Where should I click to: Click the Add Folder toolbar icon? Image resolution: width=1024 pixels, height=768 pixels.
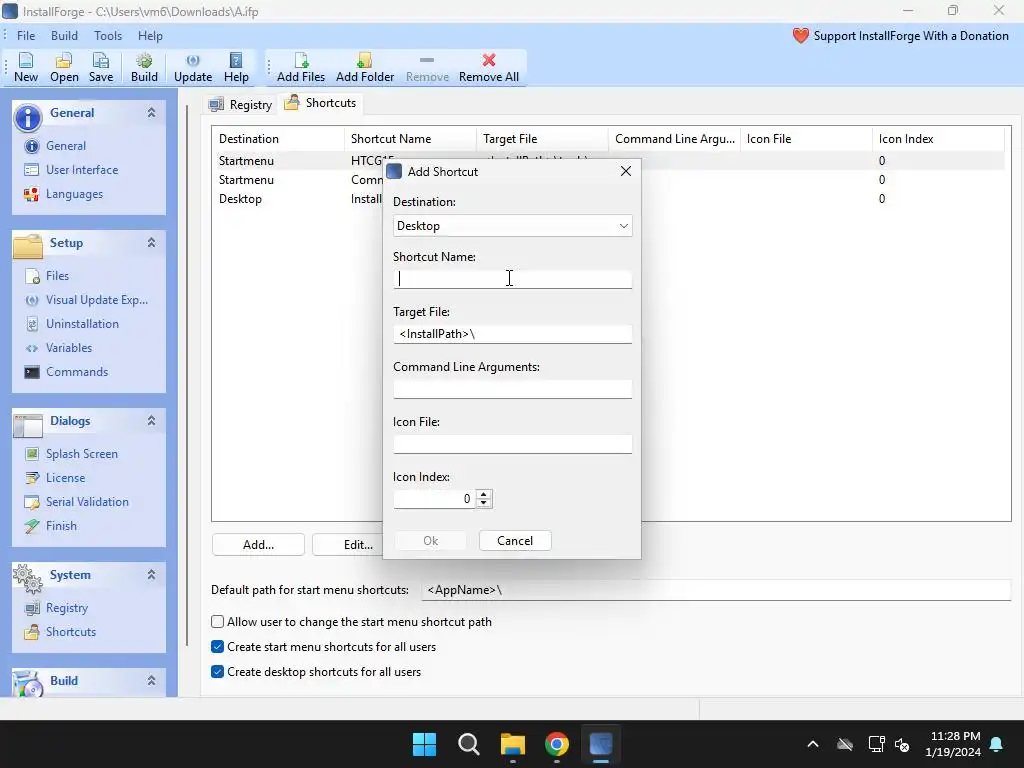[364, 67]
